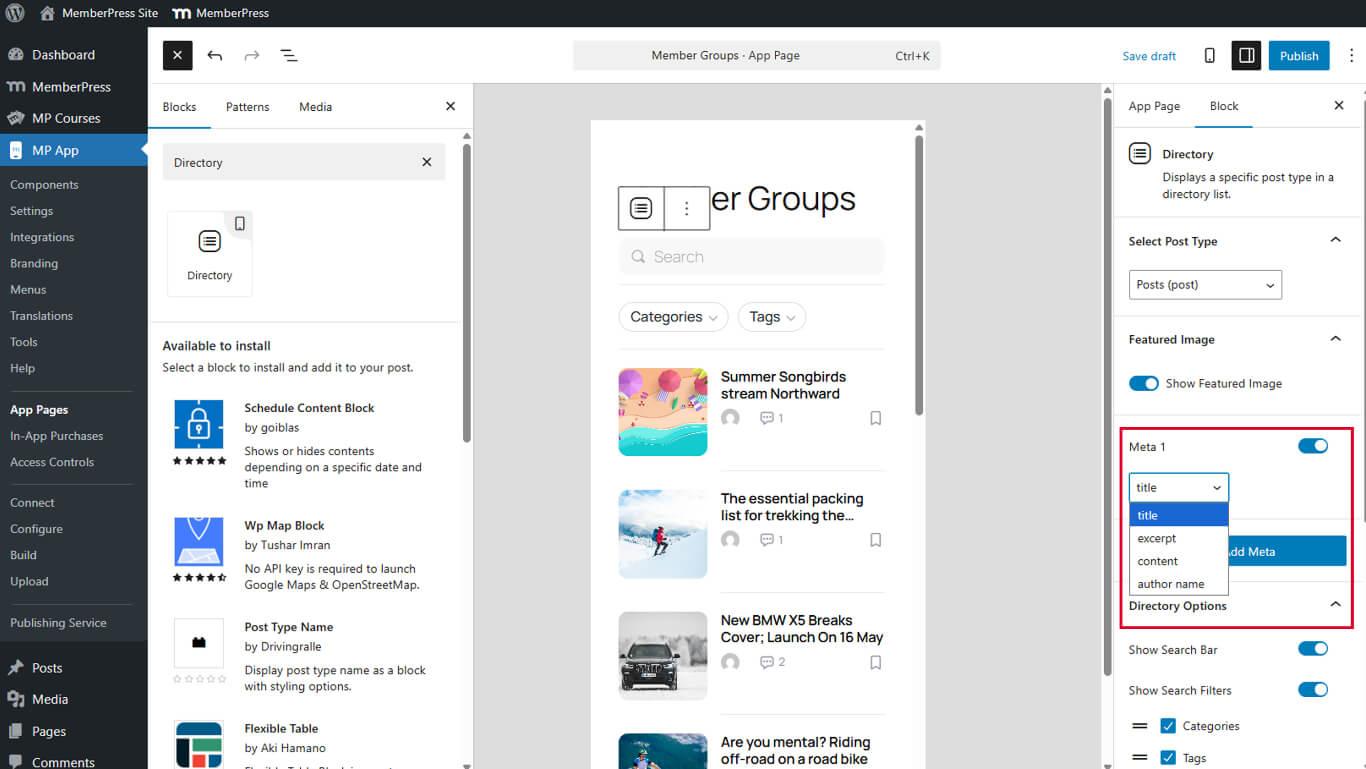The image size is (1366, 769).
Task: Bookmark the Summer Songbirds post
Action: point(875,418)
